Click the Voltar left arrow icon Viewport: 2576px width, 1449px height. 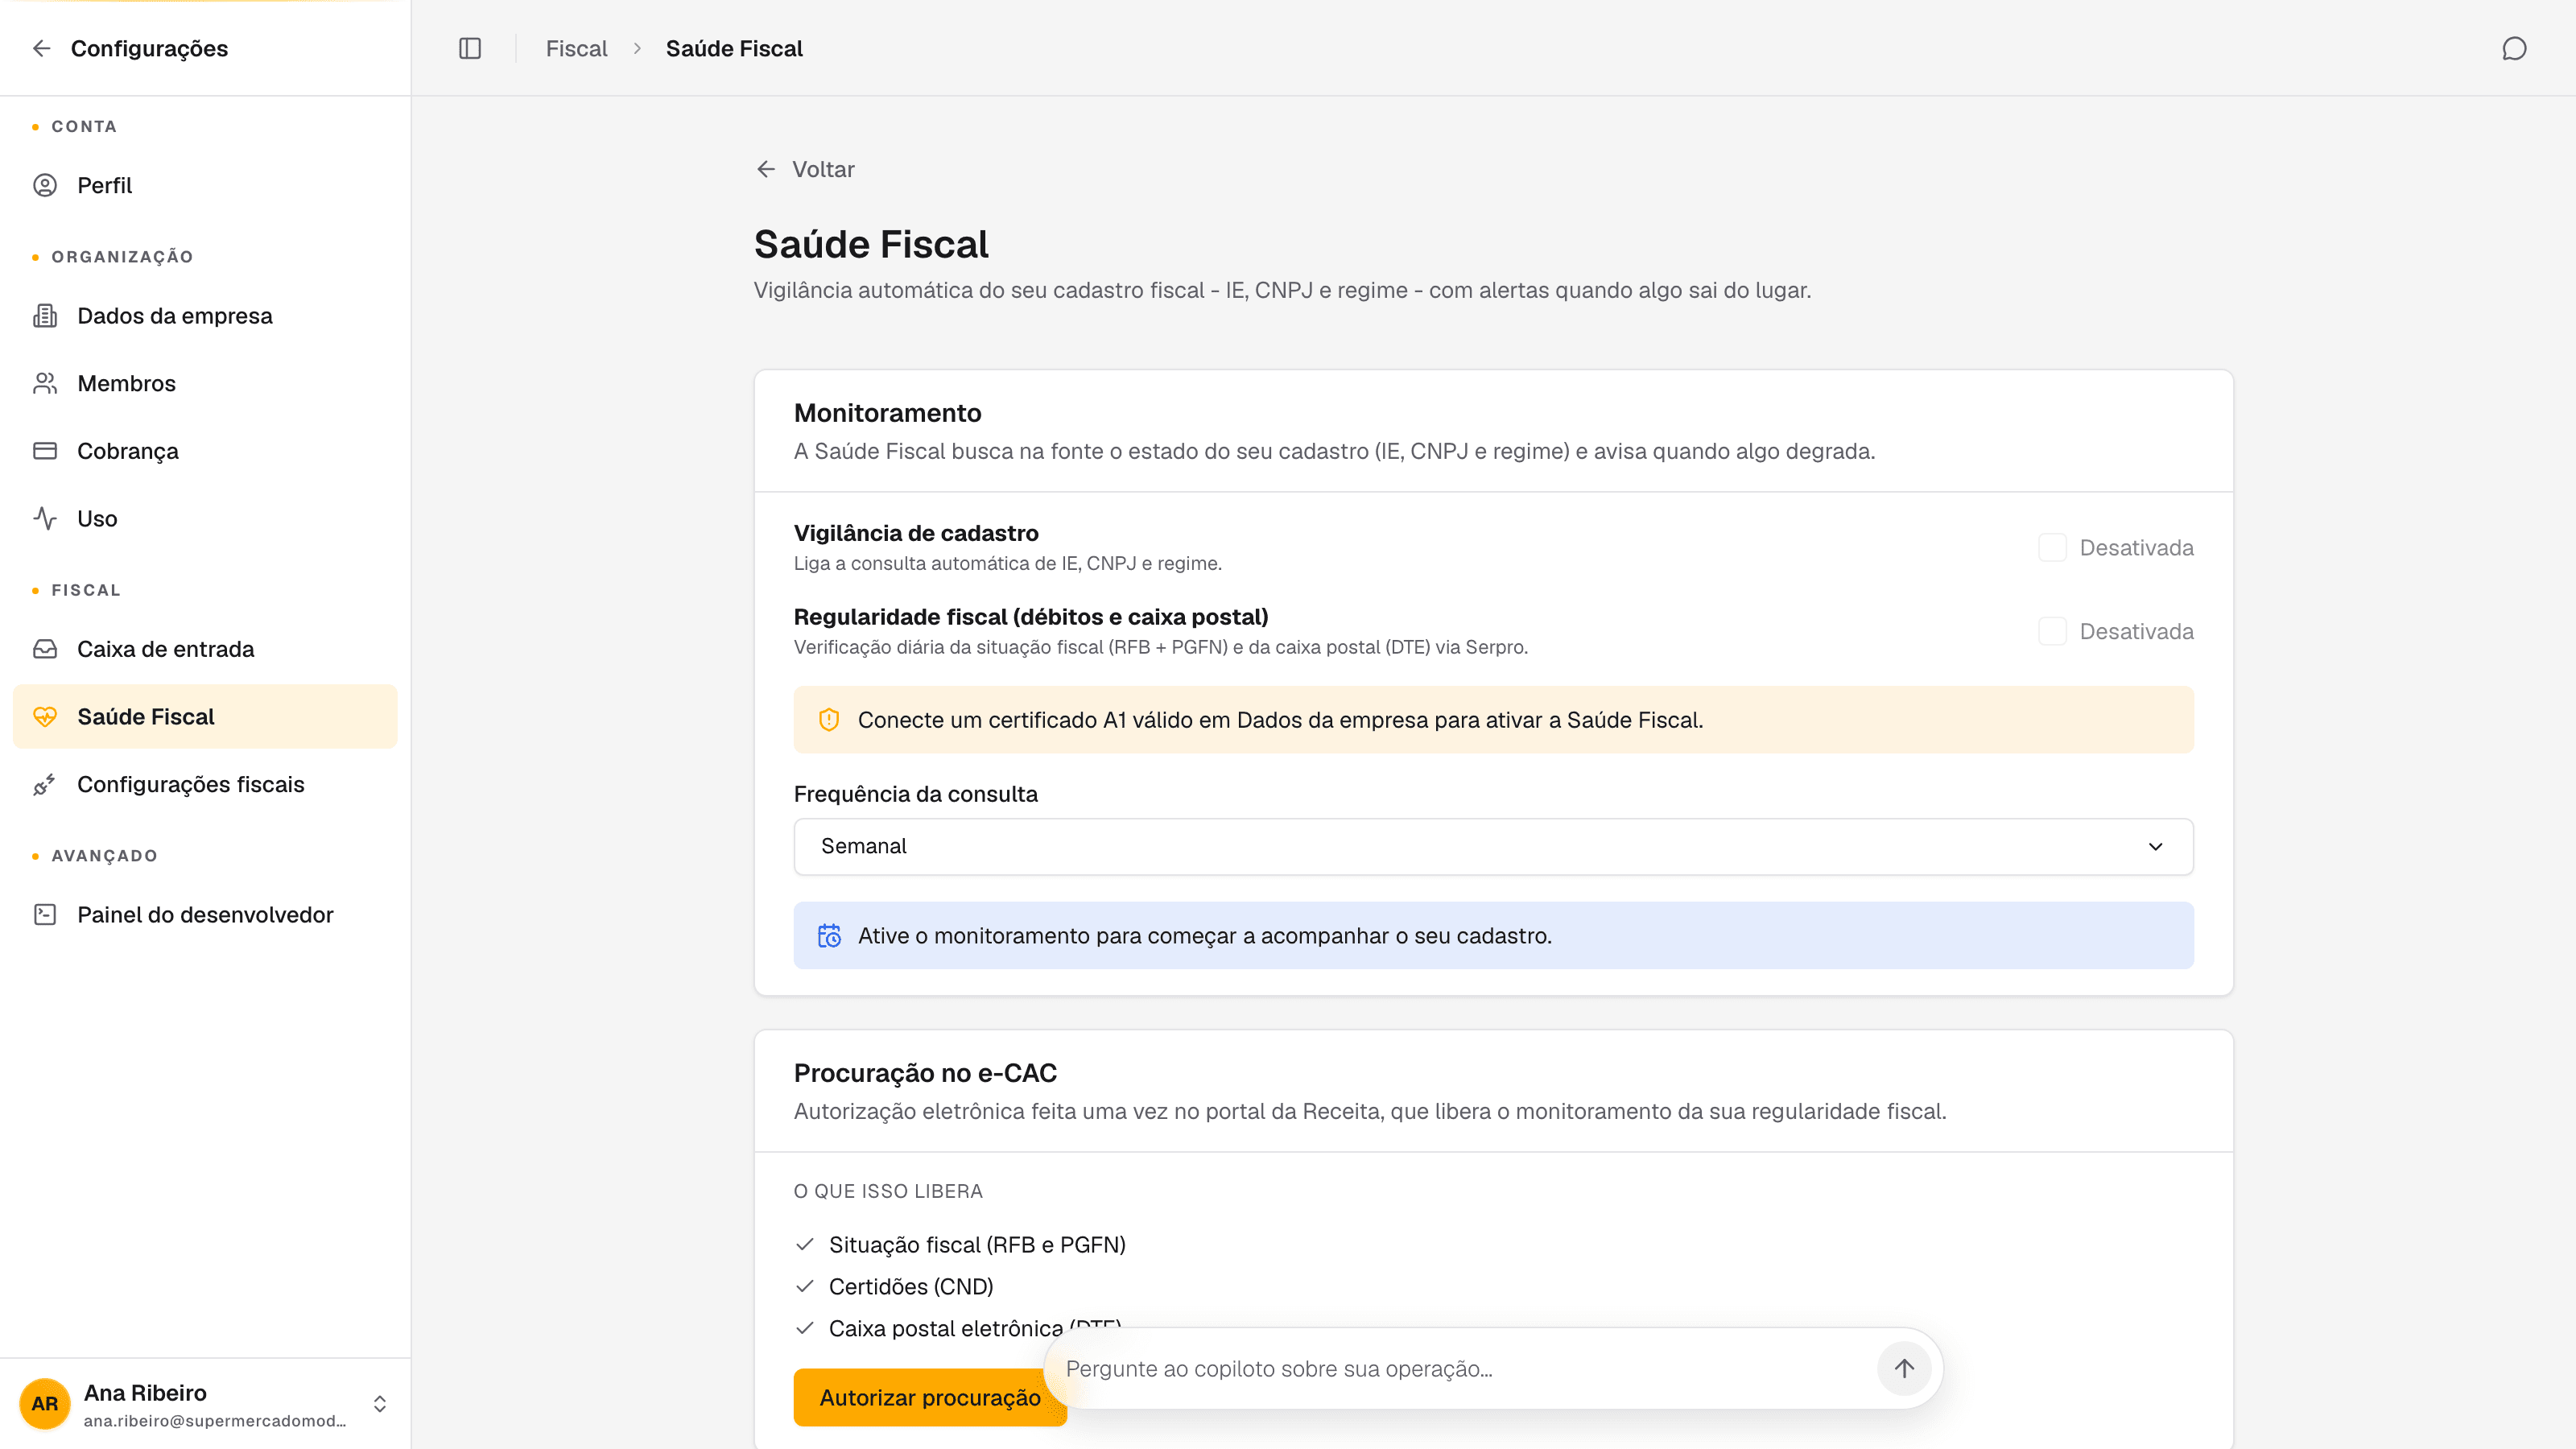coord(766,169)
